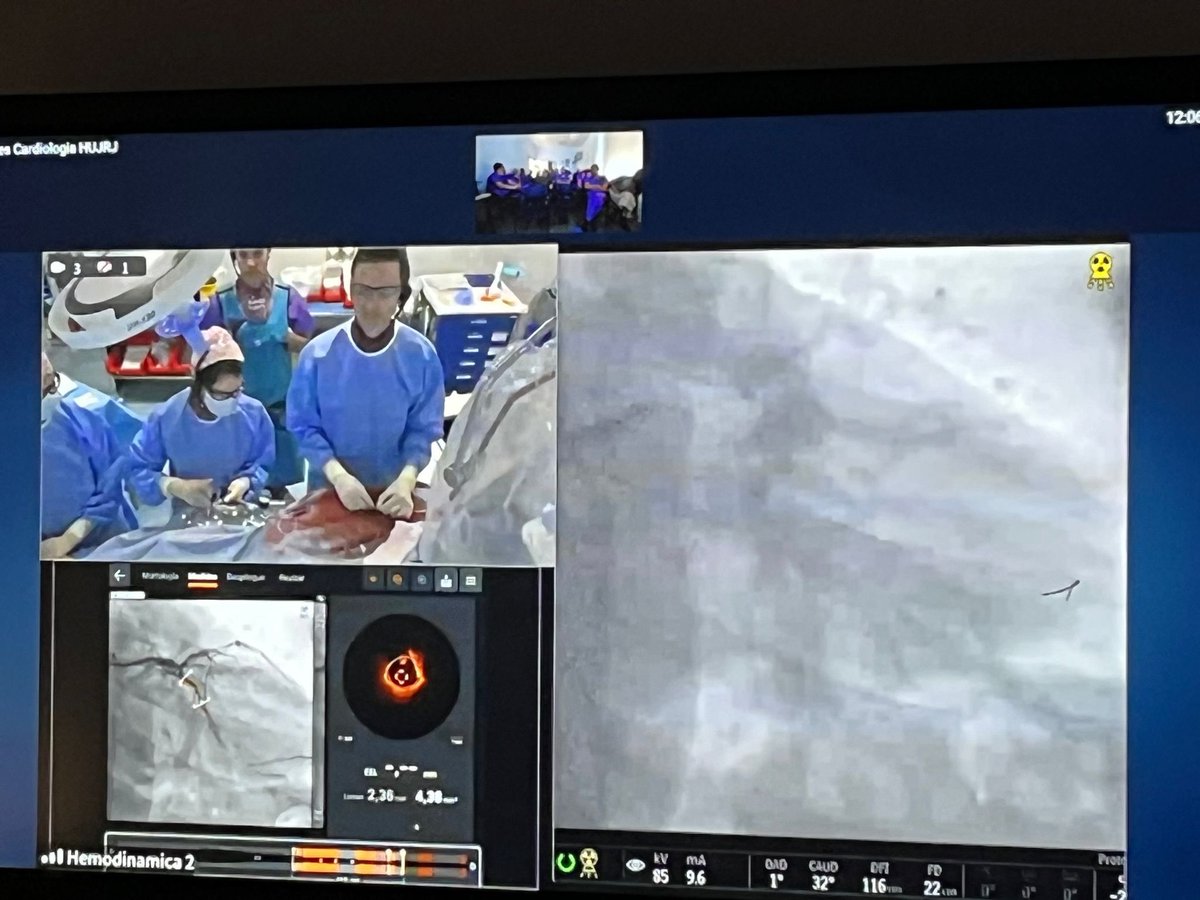The image size is (1200, 900).
Task: Click the first round toolbar icon in OCT panel
Action: point(374,579)
